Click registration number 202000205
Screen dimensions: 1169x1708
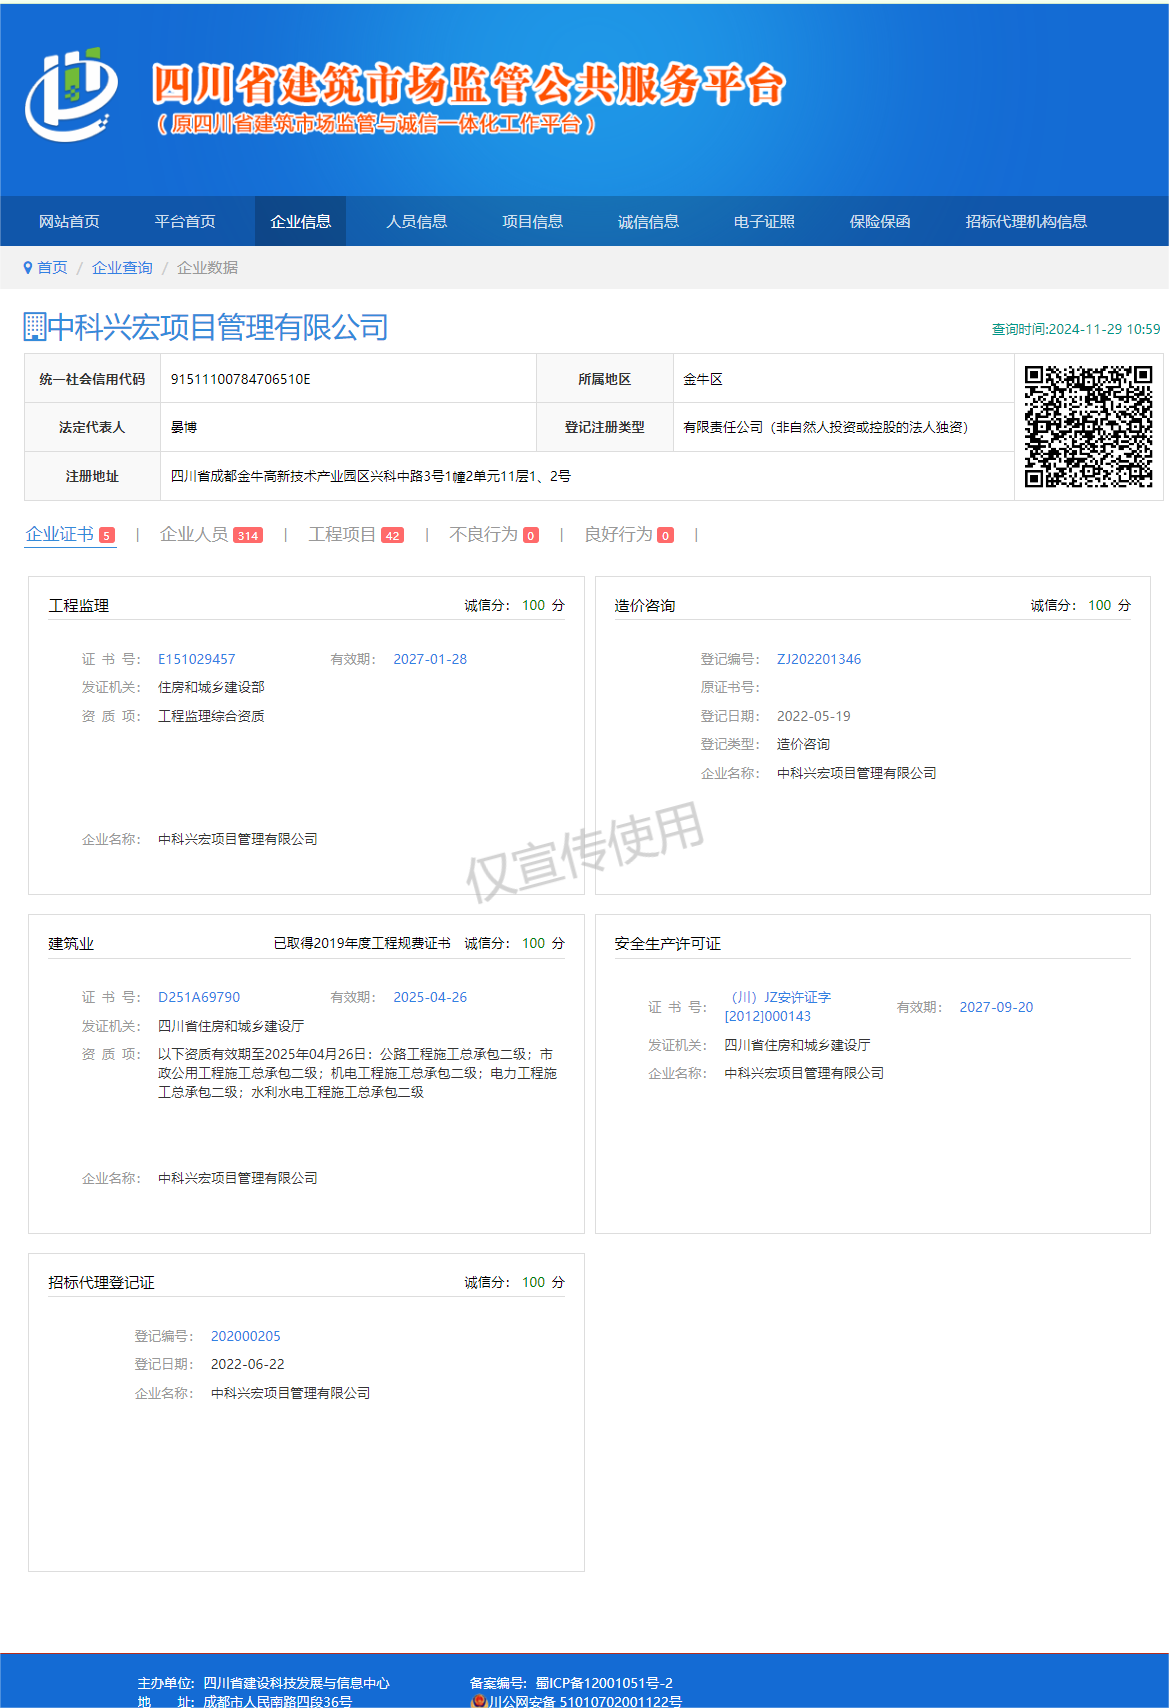tap(246, 1336)
